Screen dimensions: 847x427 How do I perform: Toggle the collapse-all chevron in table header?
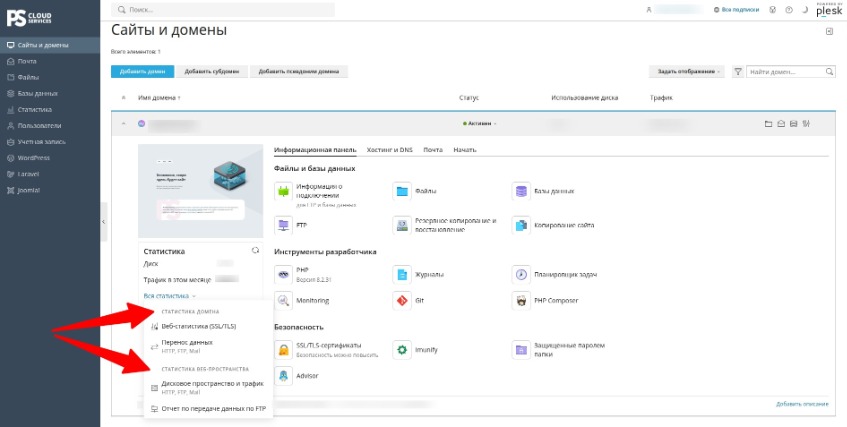[x=124, y=98]
